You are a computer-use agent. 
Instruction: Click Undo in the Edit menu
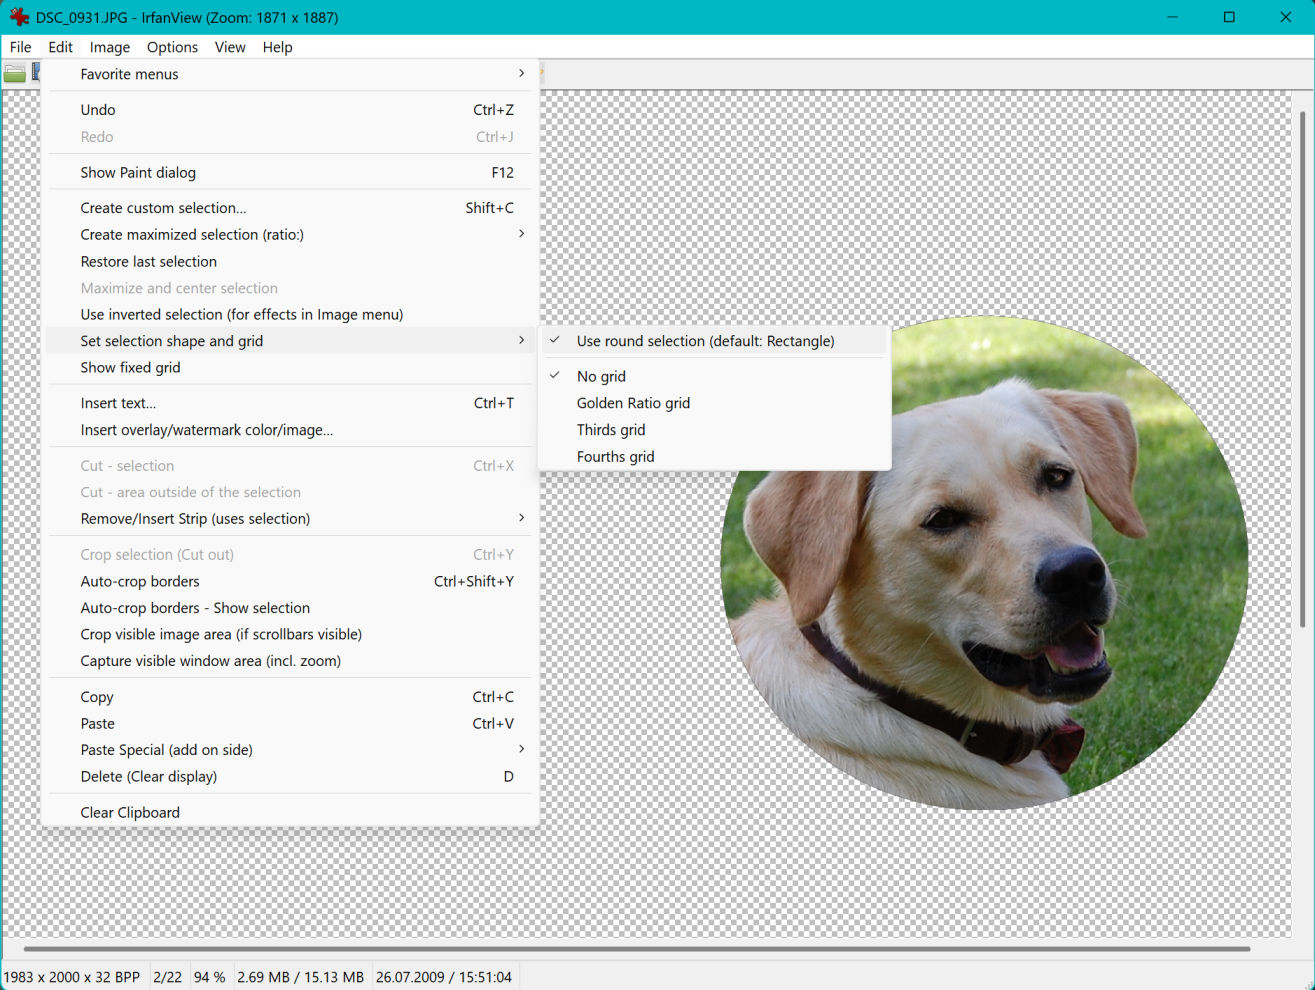coord(98,110)
